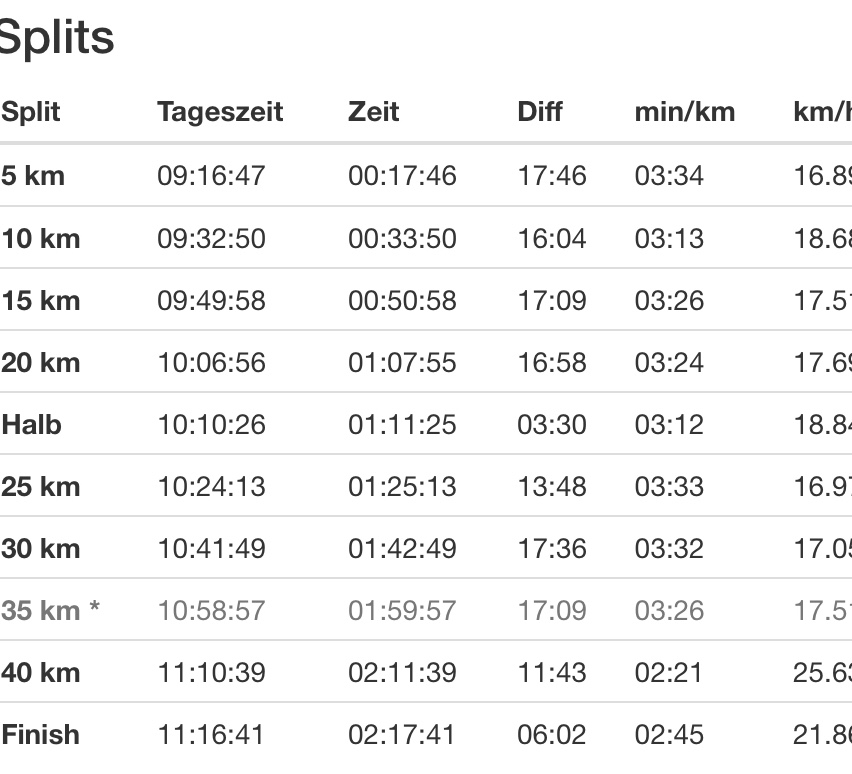The height and width of the screenshot is (774, 852).
Task: Select the Halb split row label
Action: tap(32, 424)
